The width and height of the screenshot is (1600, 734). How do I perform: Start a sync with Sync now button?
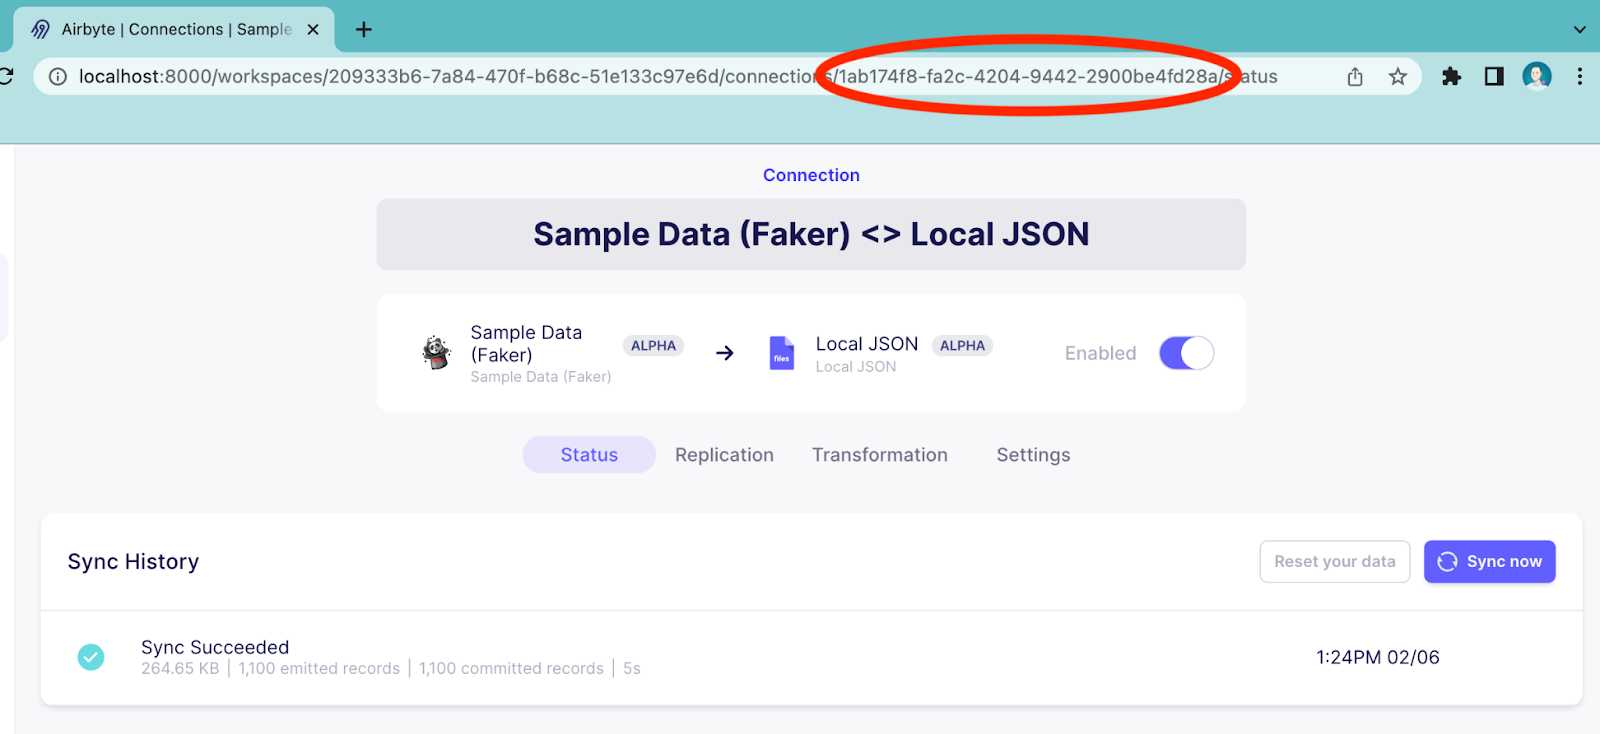tap(1490, 561)
